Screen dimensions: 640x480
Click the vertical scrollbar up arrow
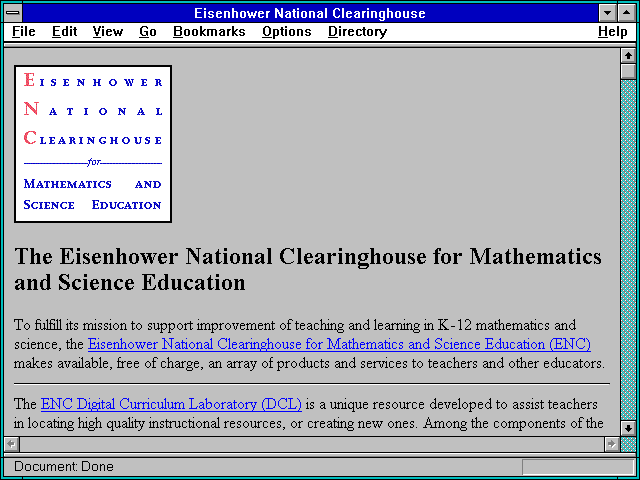click(628, 56)
